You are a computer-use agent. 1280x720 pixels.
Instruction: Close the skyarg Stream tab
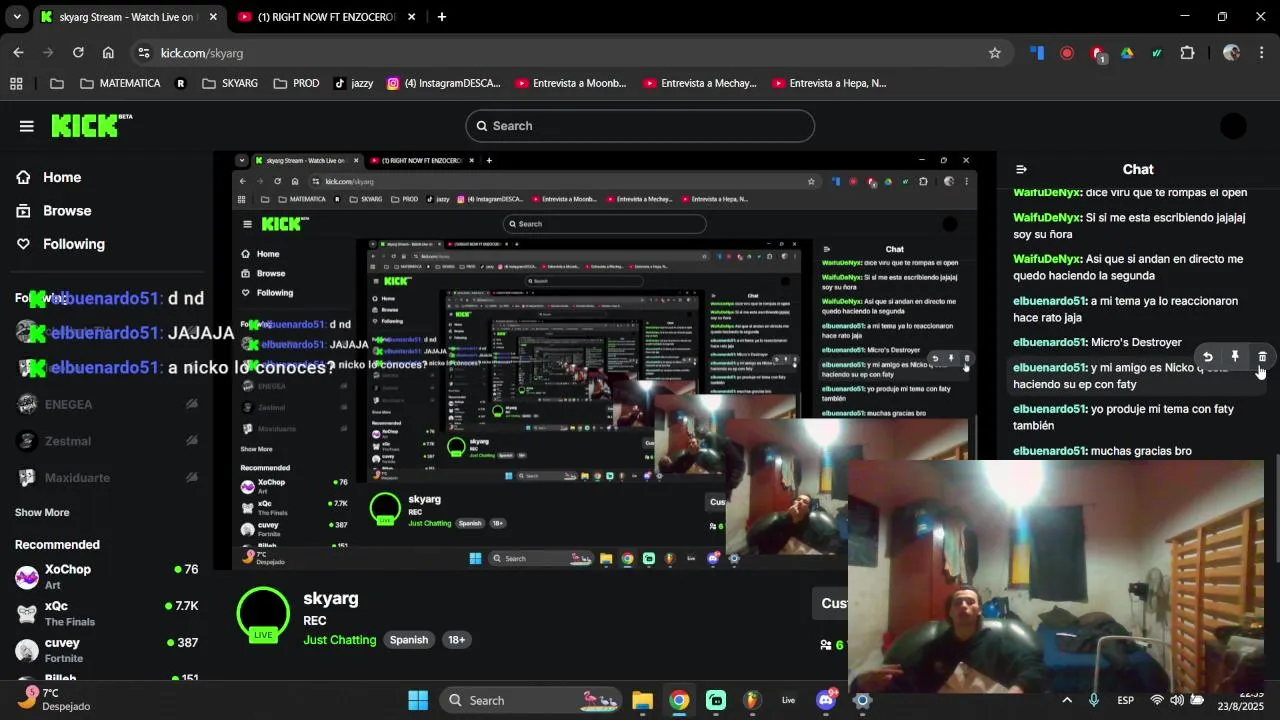[213, 17]
